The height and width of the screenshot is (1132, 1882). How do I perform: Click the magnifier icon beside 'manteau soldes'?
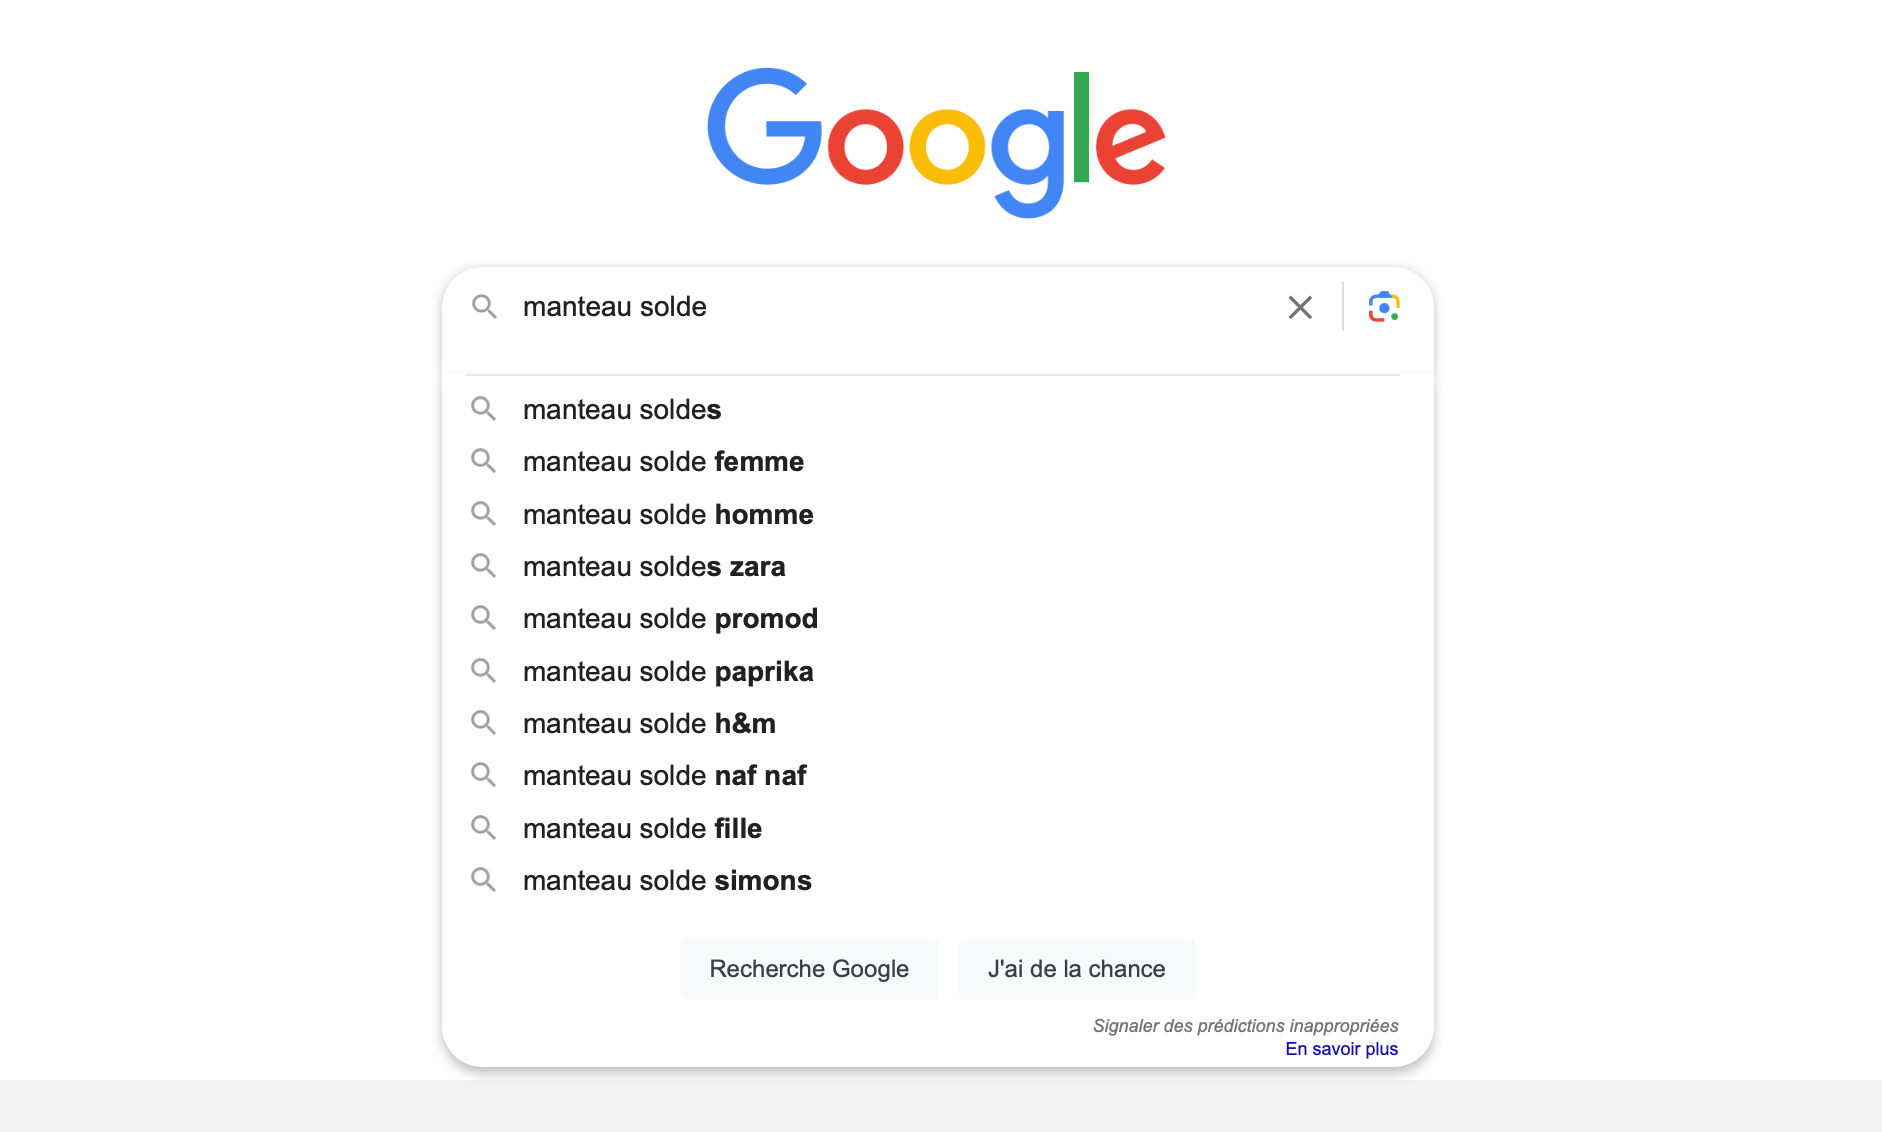point(484,409)
